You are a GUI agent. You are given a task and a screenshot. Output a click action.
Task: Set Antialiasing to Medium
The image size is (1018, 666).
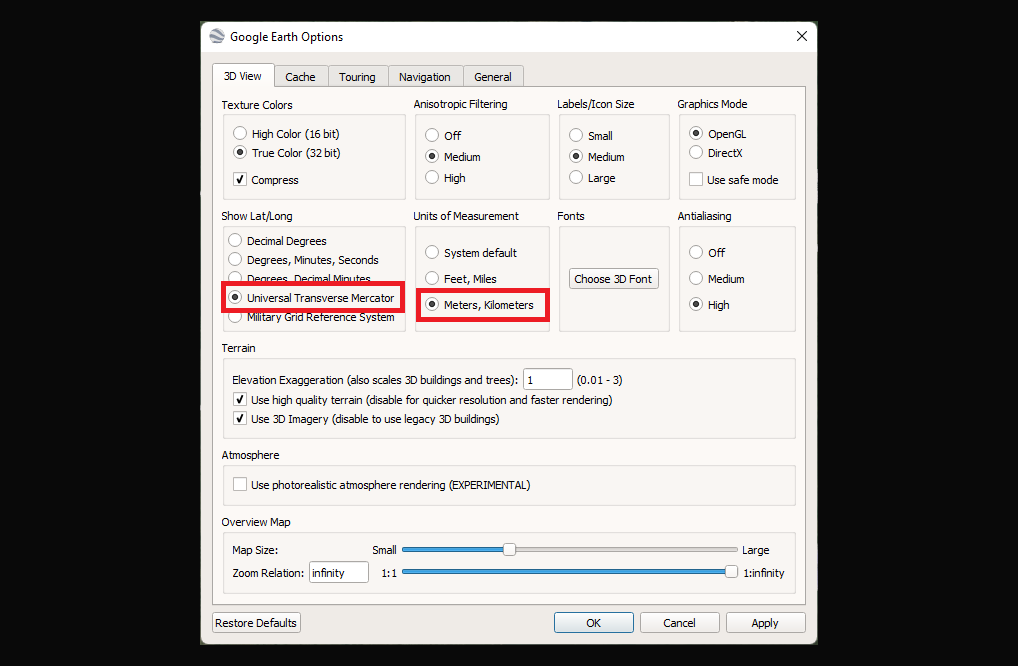(x=696, y=278)
